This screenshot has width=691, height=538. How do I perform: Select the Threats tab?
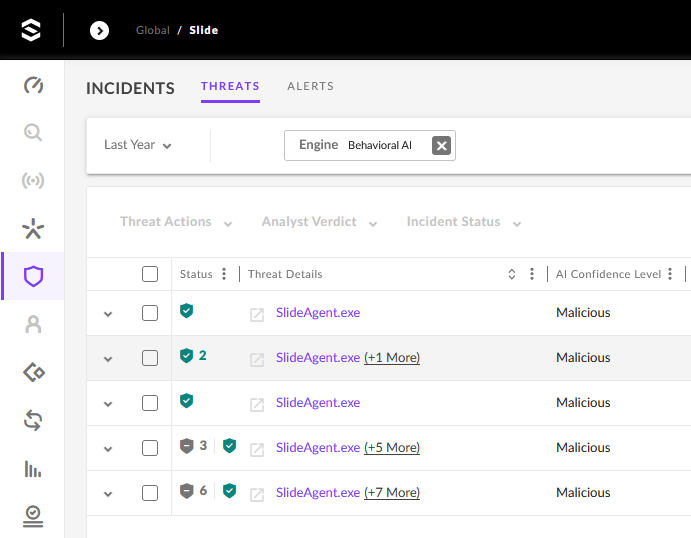tap(230, 87)
